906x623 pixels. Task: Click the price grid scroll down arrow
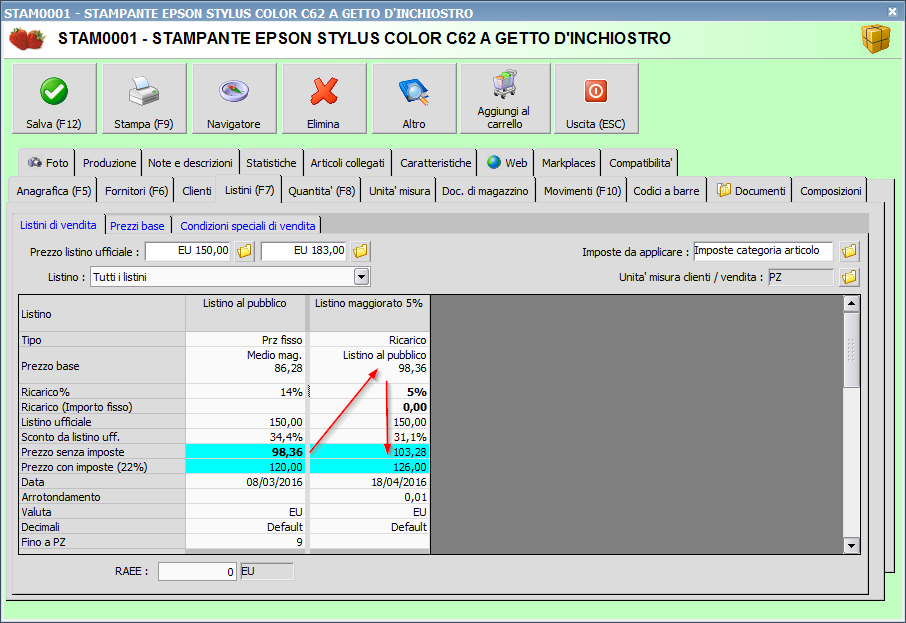point(851,545)
